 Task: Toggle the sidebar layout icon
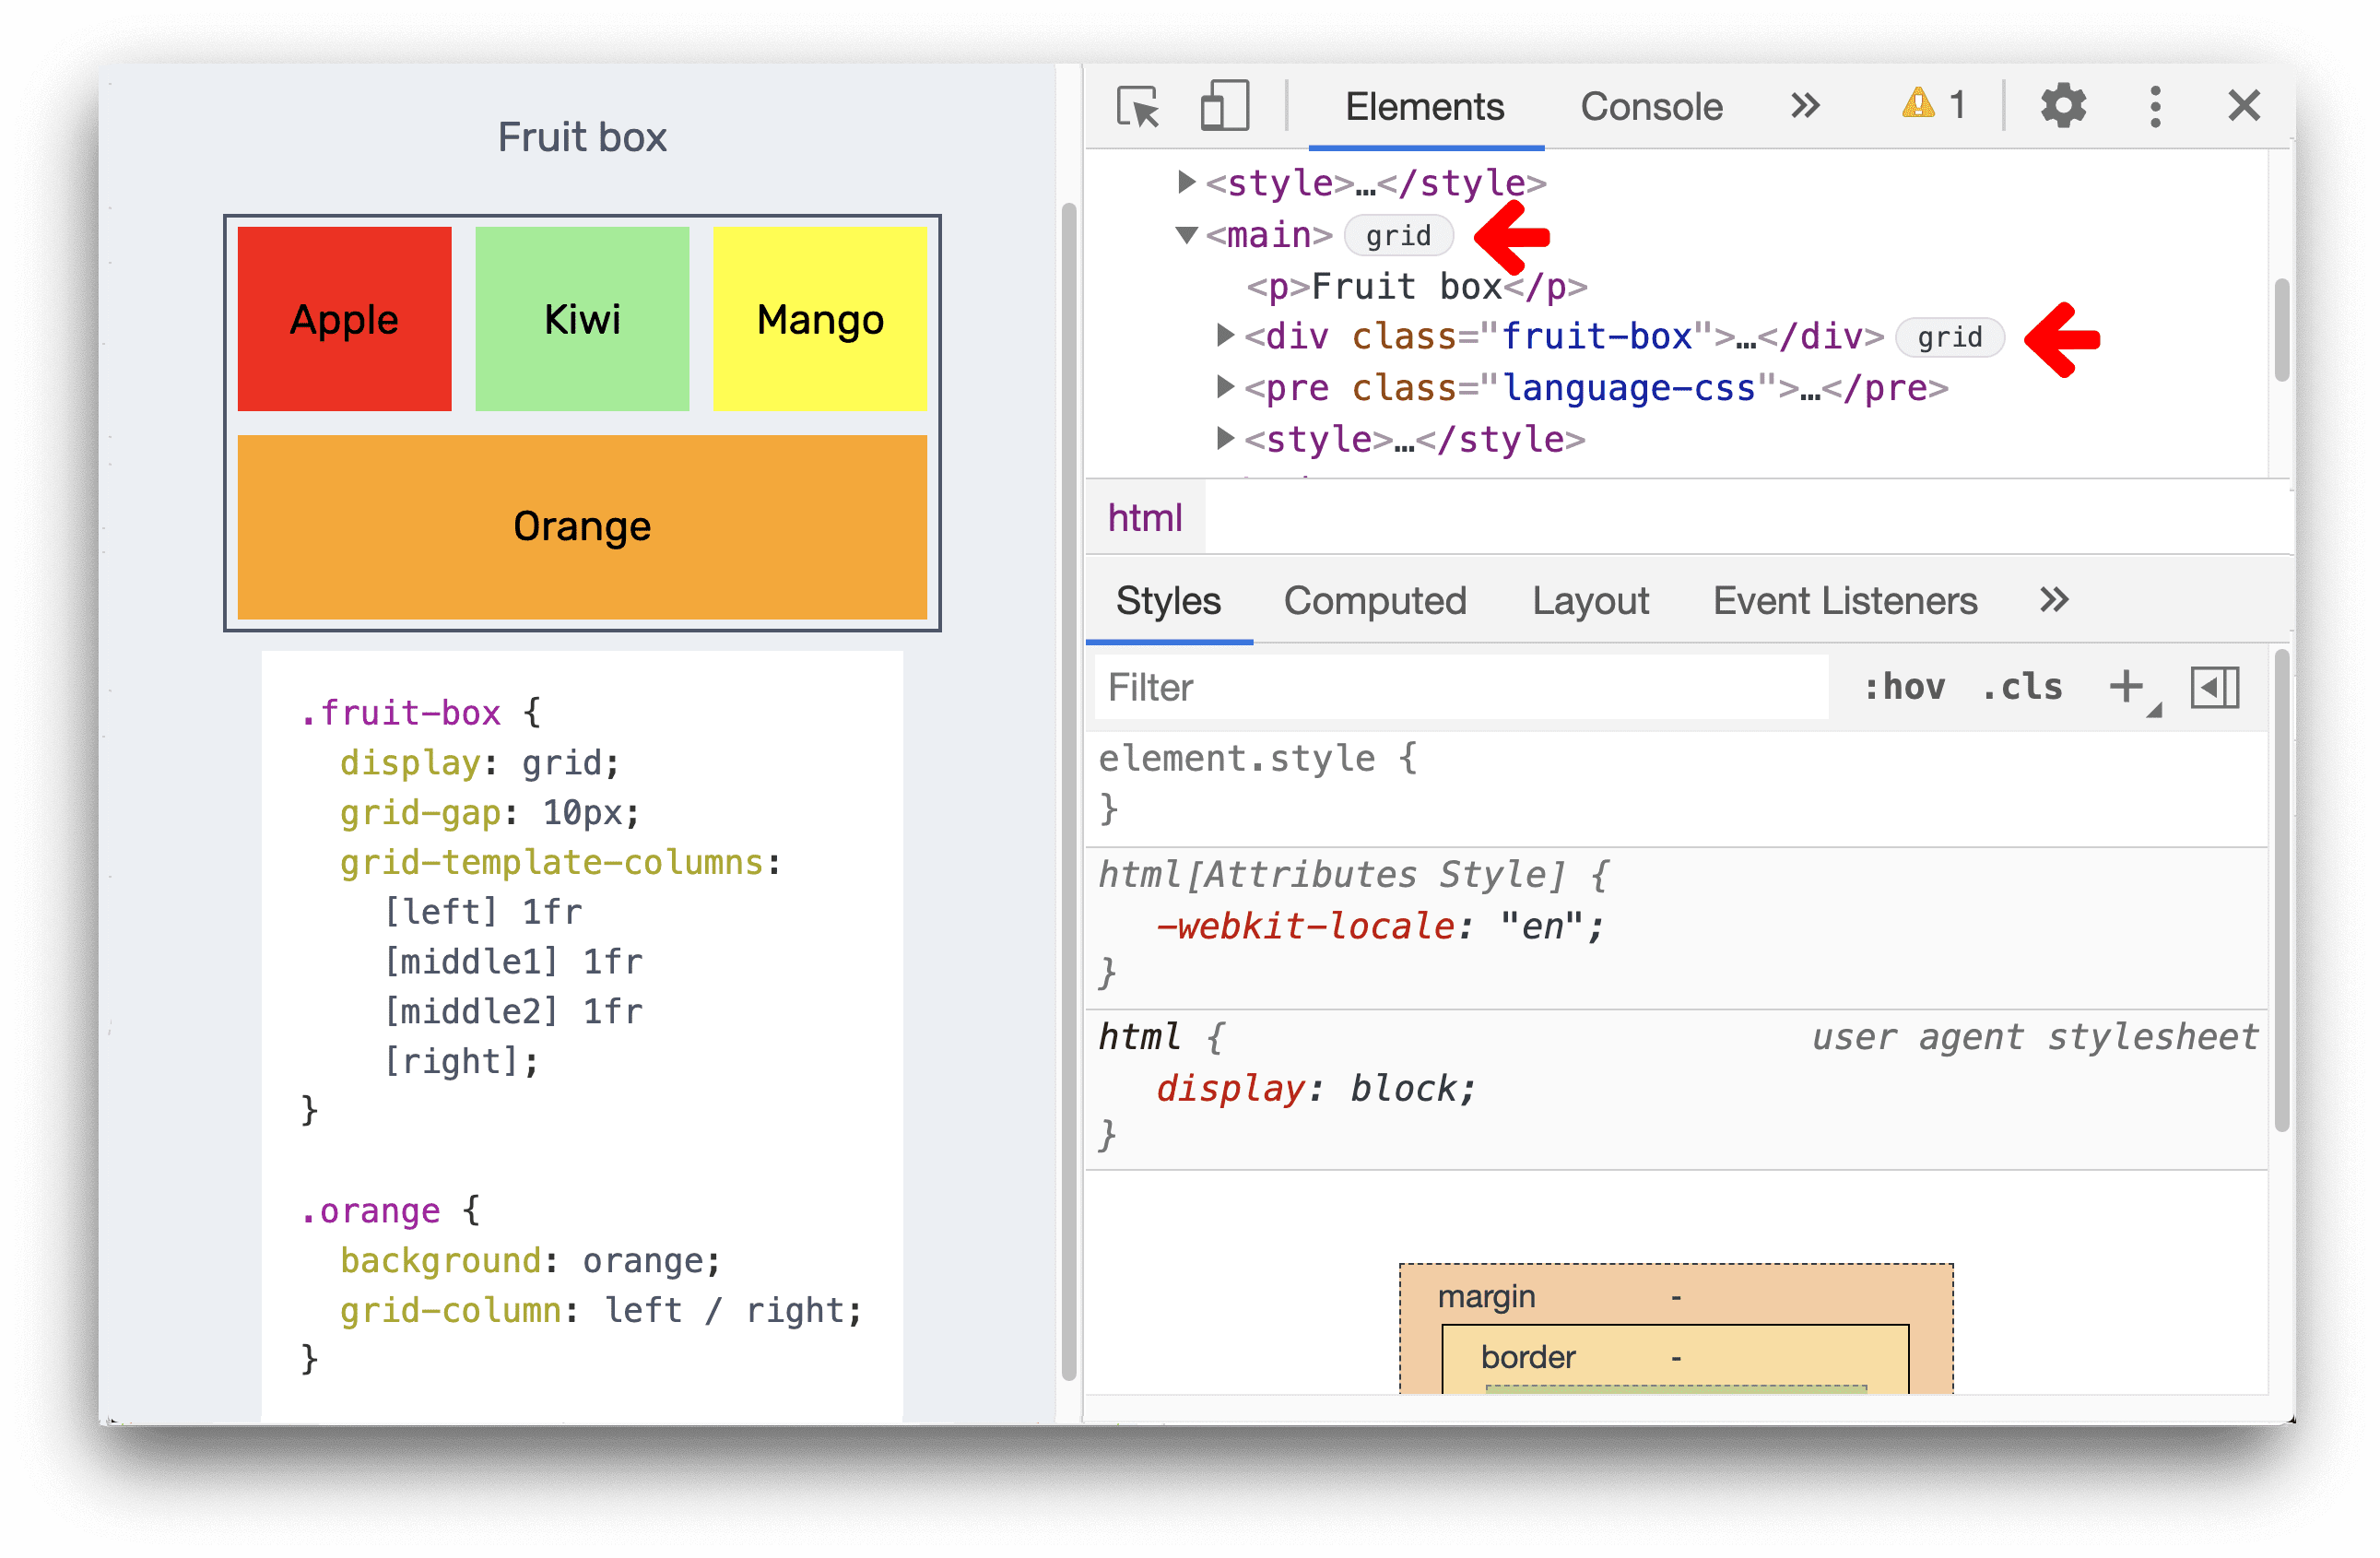coord(2215,687)
